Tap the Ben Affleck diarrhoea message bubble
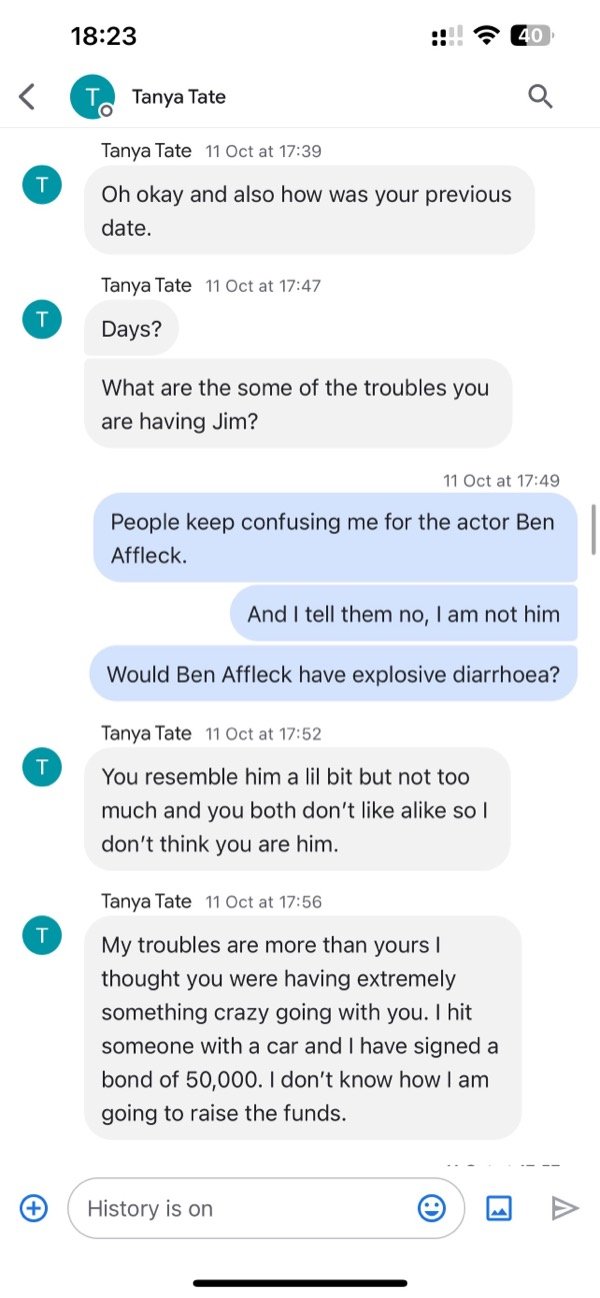This screenshot has height=1298, width=600. coord(334,673)
